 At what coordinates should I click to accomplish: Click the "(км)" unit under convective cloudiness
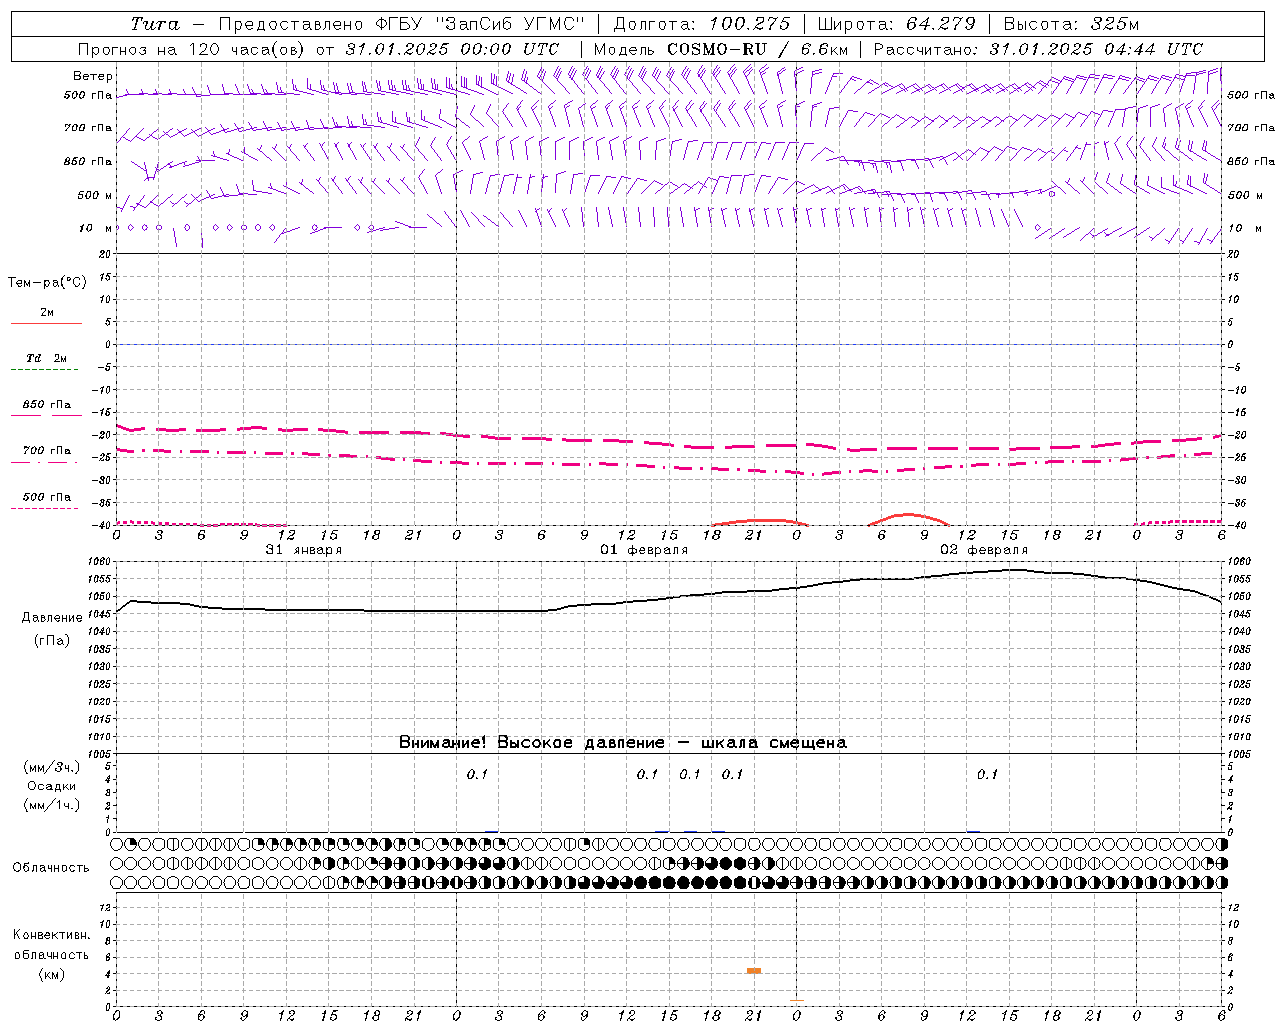52,974
